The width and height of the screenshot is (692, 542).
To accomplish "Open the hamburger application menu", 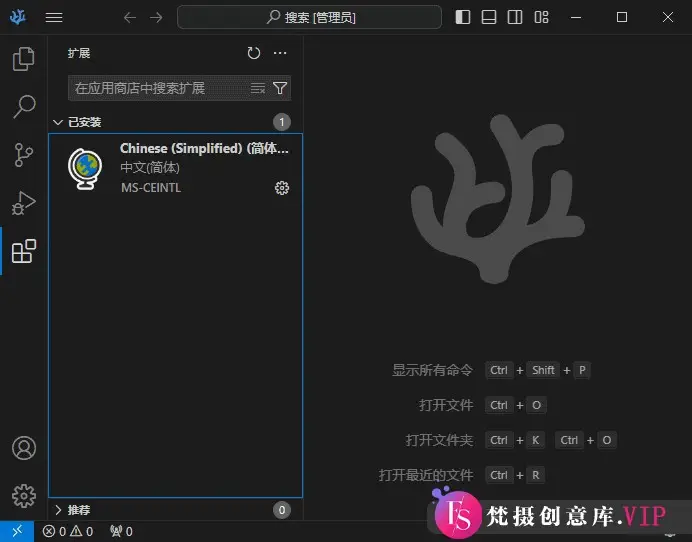I will pos(54,17).
